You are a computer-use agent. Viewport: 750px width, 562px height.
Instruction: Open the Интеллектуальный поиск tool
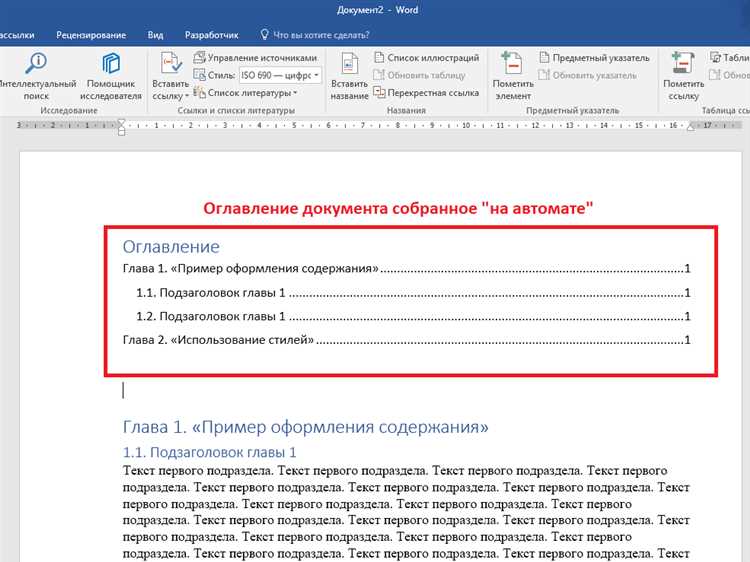[36, 76]
